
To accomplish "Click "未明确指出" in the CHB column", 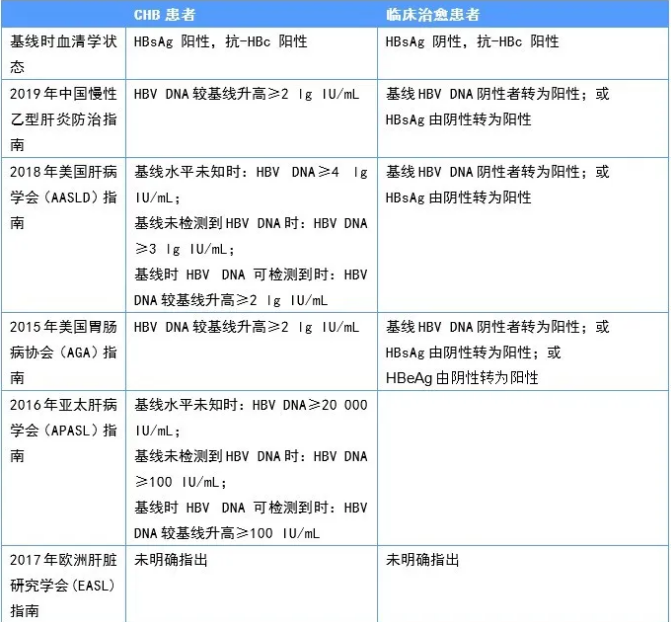I will coord(171,560).
